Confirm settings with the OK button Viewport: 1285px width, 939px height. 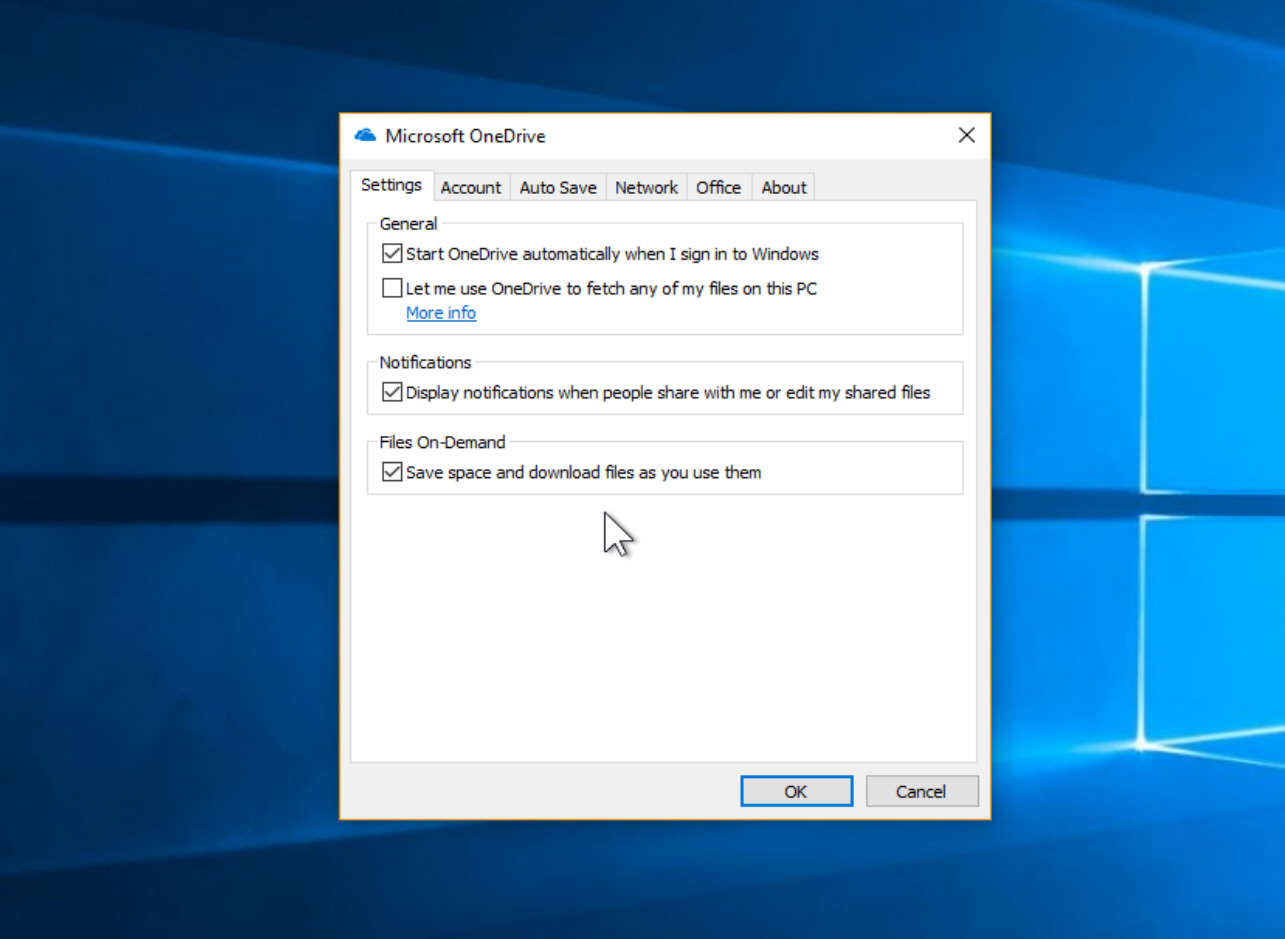click(x=796, y=791)
